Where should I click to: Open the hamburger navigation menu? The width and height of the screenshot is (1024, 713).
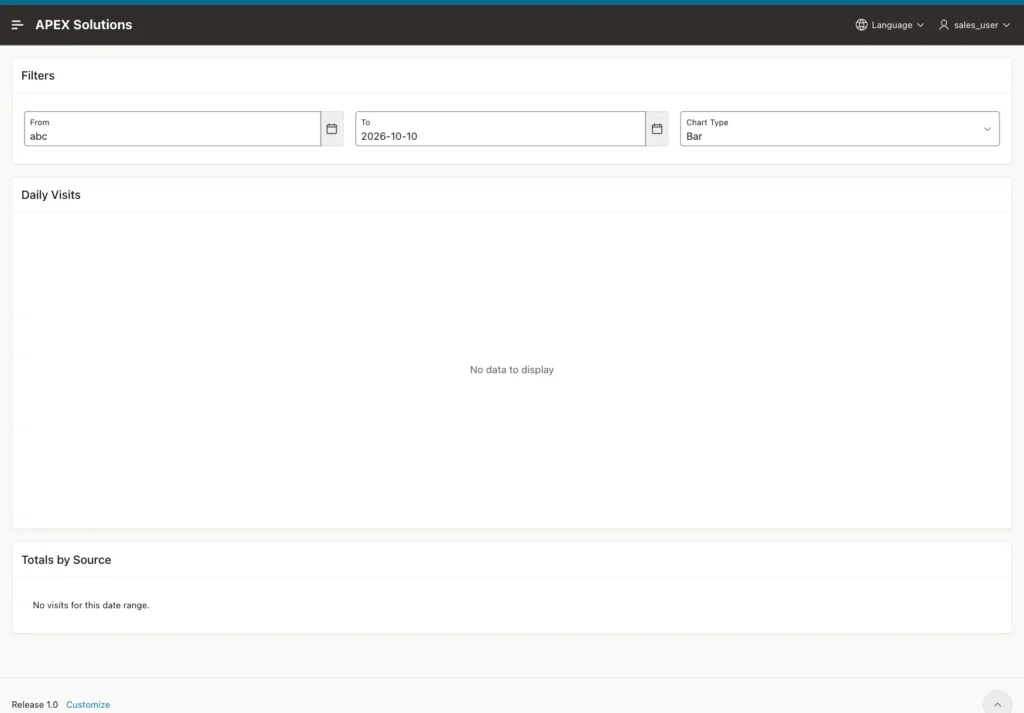coord(18,25)
